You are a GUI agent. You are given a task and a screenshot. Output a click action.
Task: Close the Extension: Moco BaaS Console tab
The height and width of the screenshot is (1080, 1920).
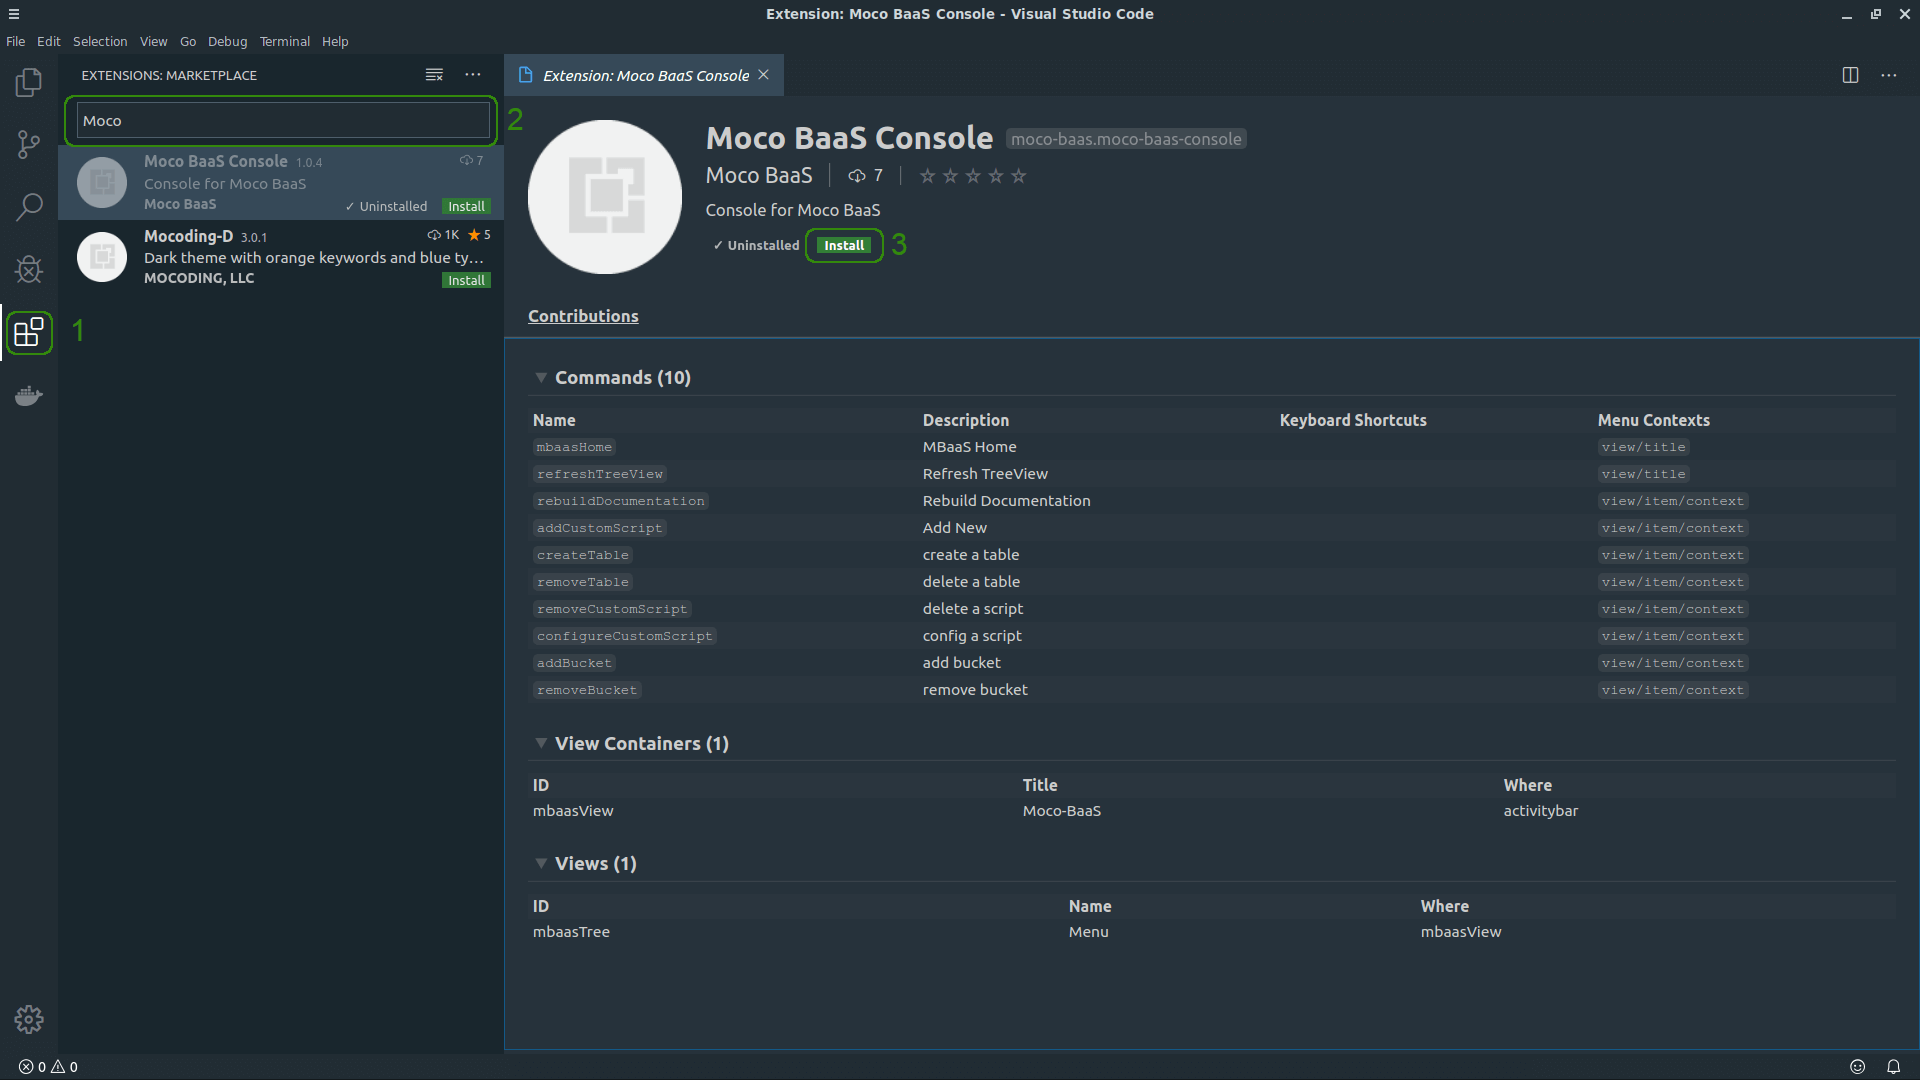tap(764, 75)
